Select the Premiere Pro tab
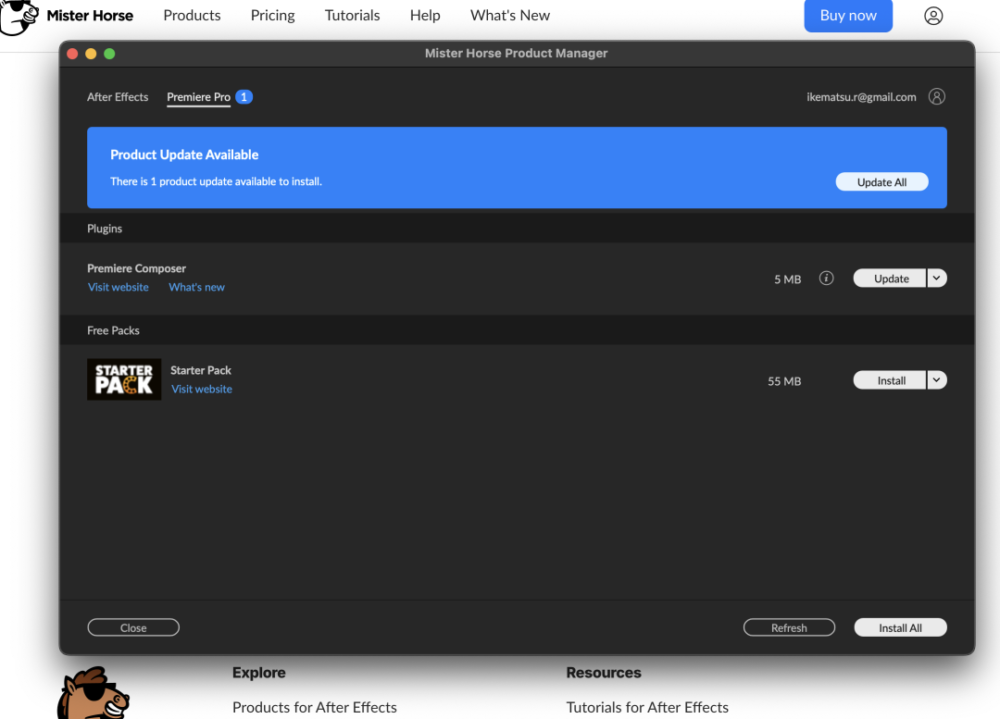Image resolution: width=1000 pixels, height=719 pixels. tap(198, 97)
